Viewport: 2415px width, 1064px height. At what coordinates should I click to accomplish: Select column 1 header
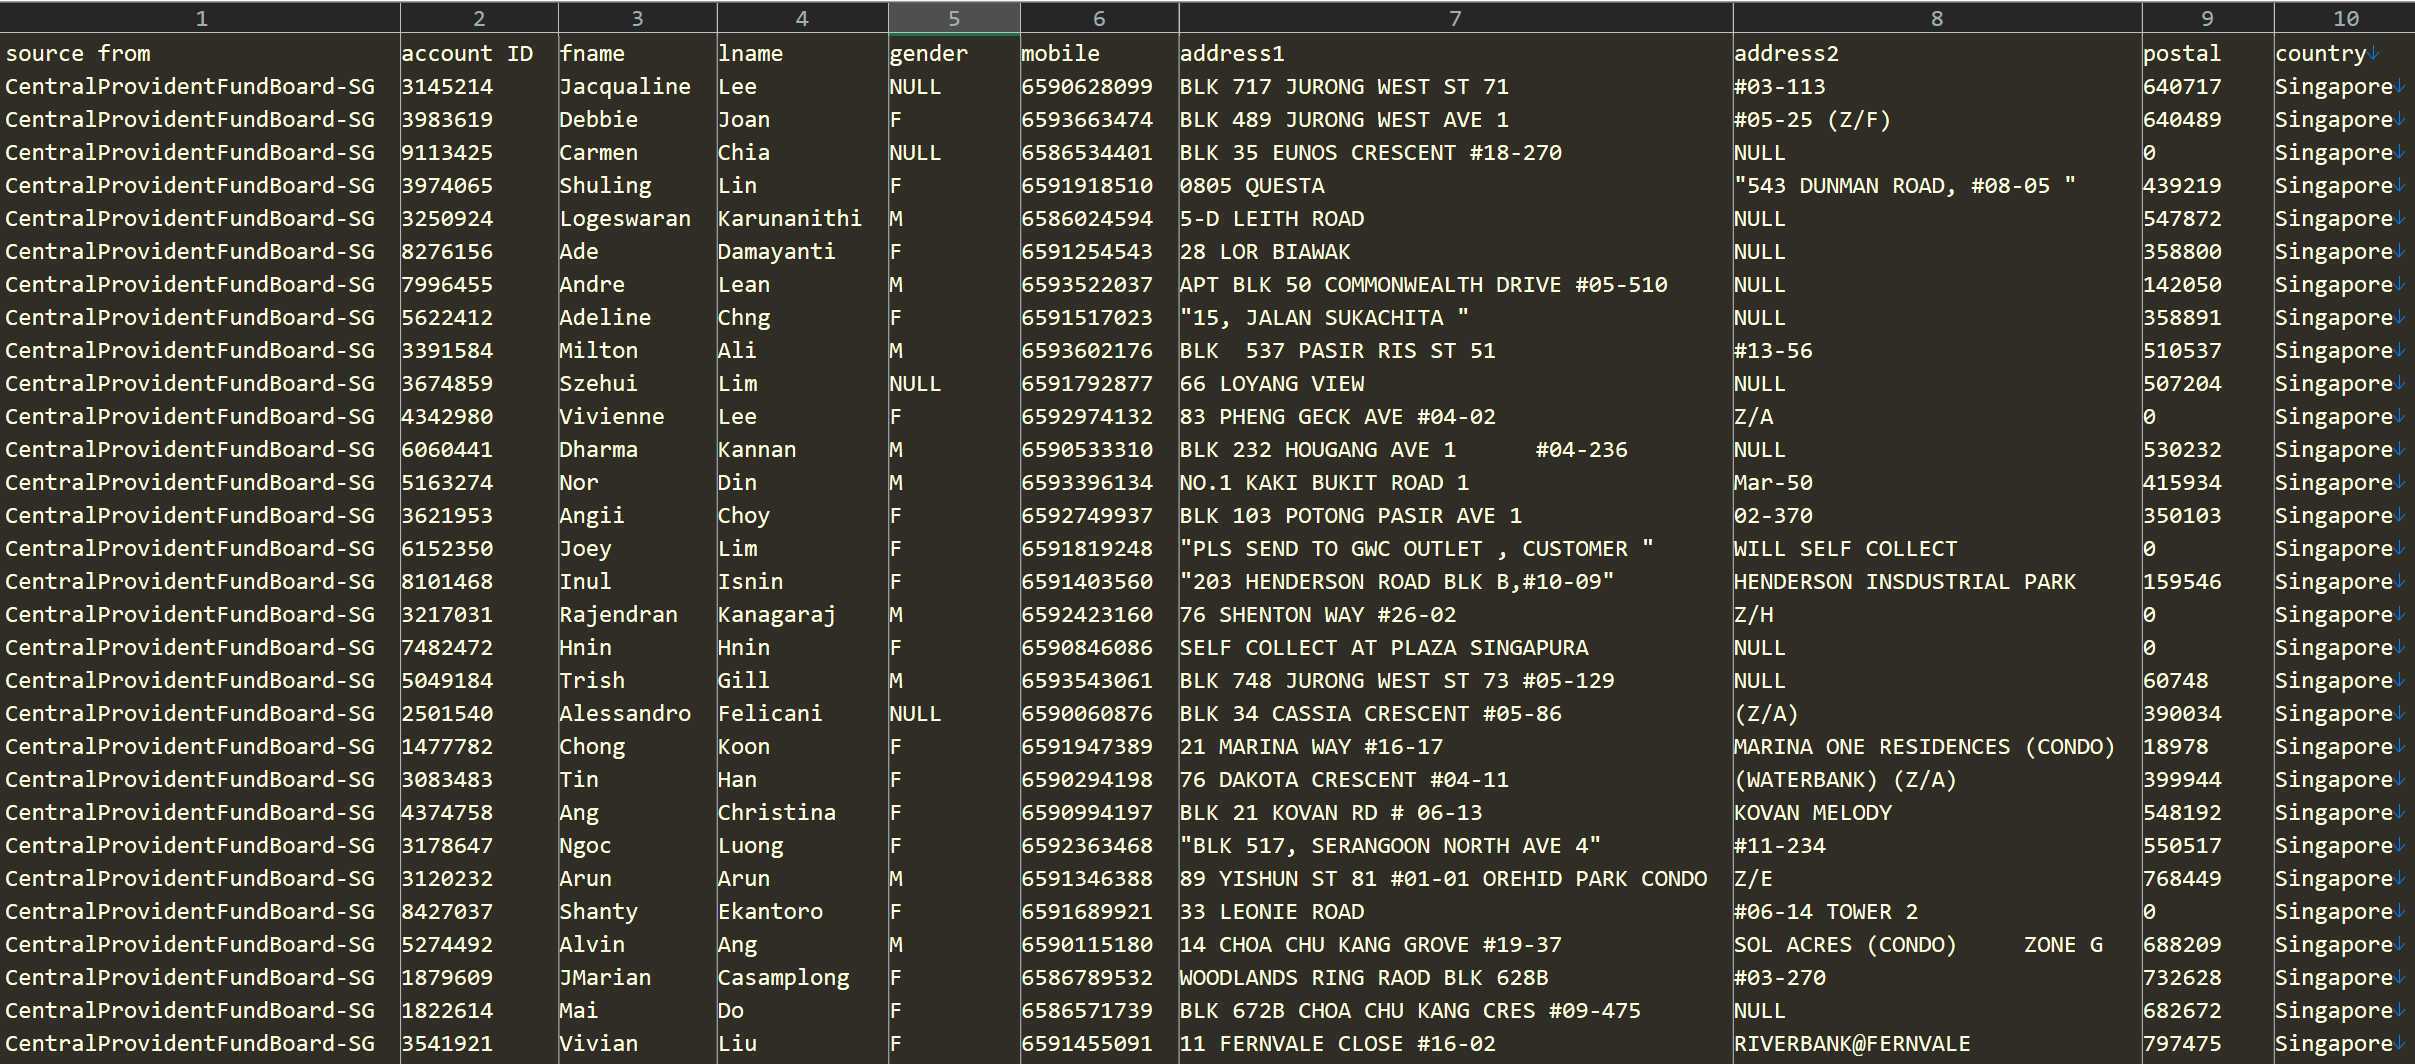pyautogui.click(x=200, y=18)
